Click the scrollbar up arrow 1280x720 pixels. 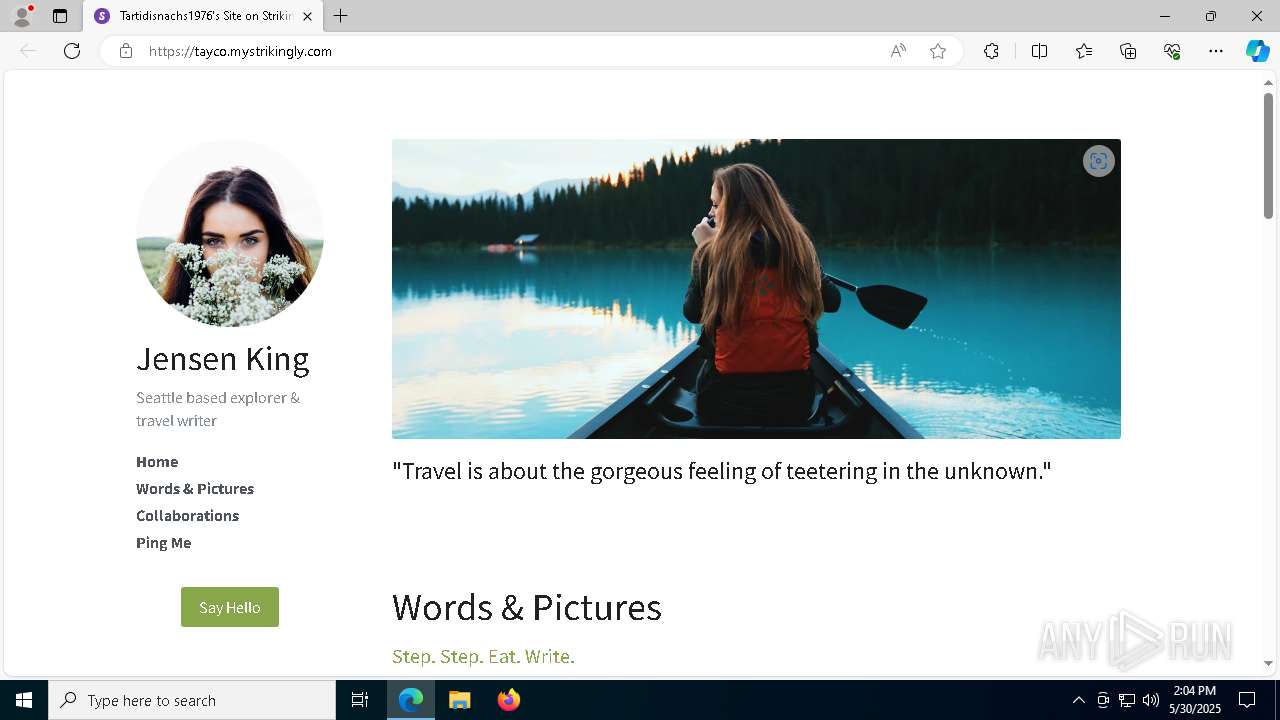[1268, 82]
